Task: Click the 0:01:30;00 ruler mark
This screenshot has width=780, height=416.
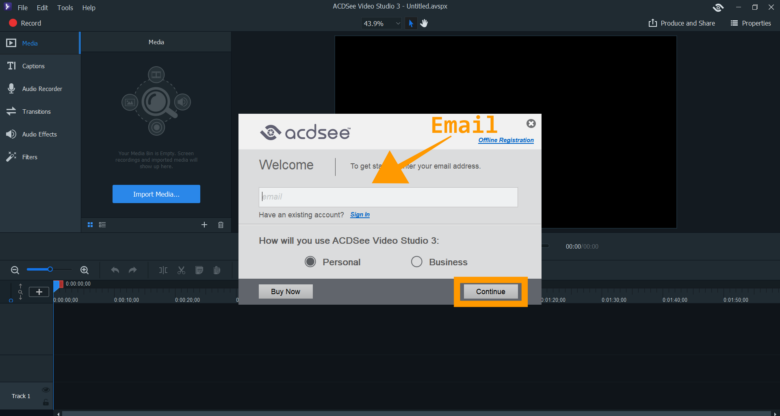Action: point(614,300)
